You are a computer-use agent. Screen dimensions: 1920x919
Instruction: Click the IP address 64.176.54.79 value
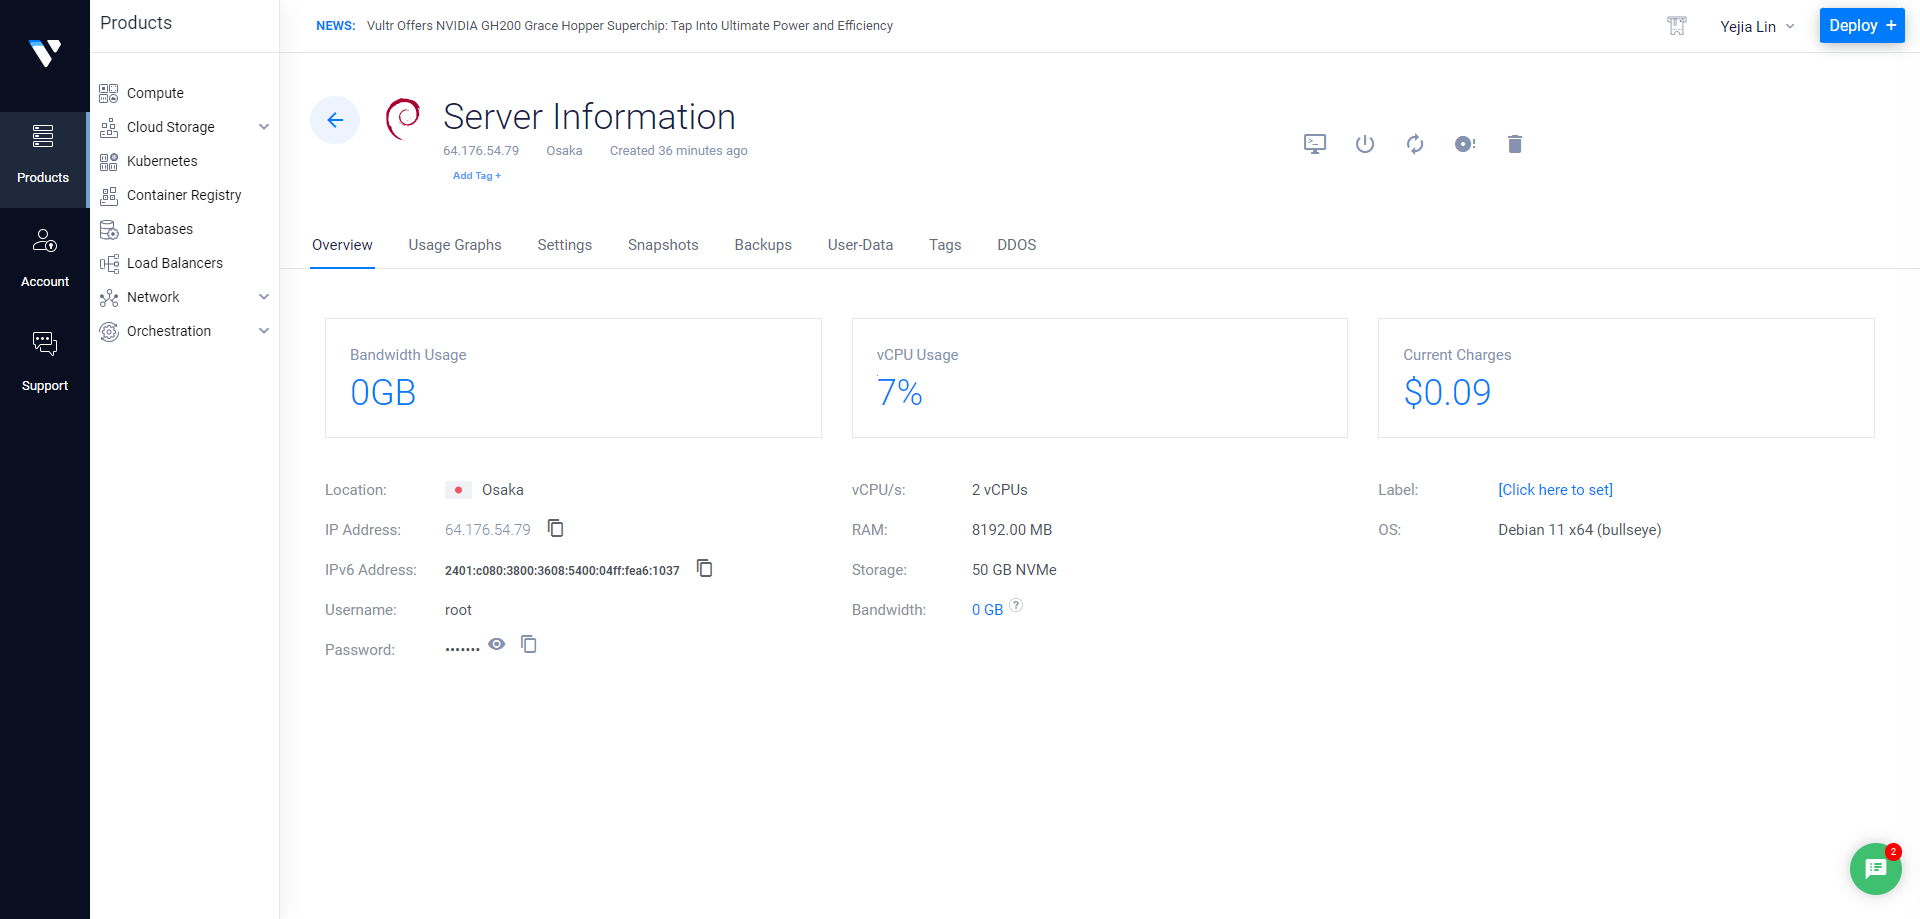click(x=488, y=530)
